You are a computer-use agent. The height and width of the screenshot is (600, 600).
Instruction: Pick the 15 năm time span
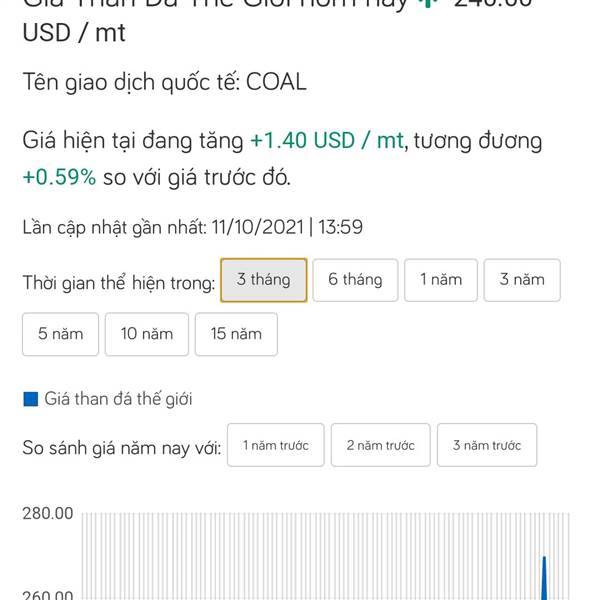tap(236, 334)
